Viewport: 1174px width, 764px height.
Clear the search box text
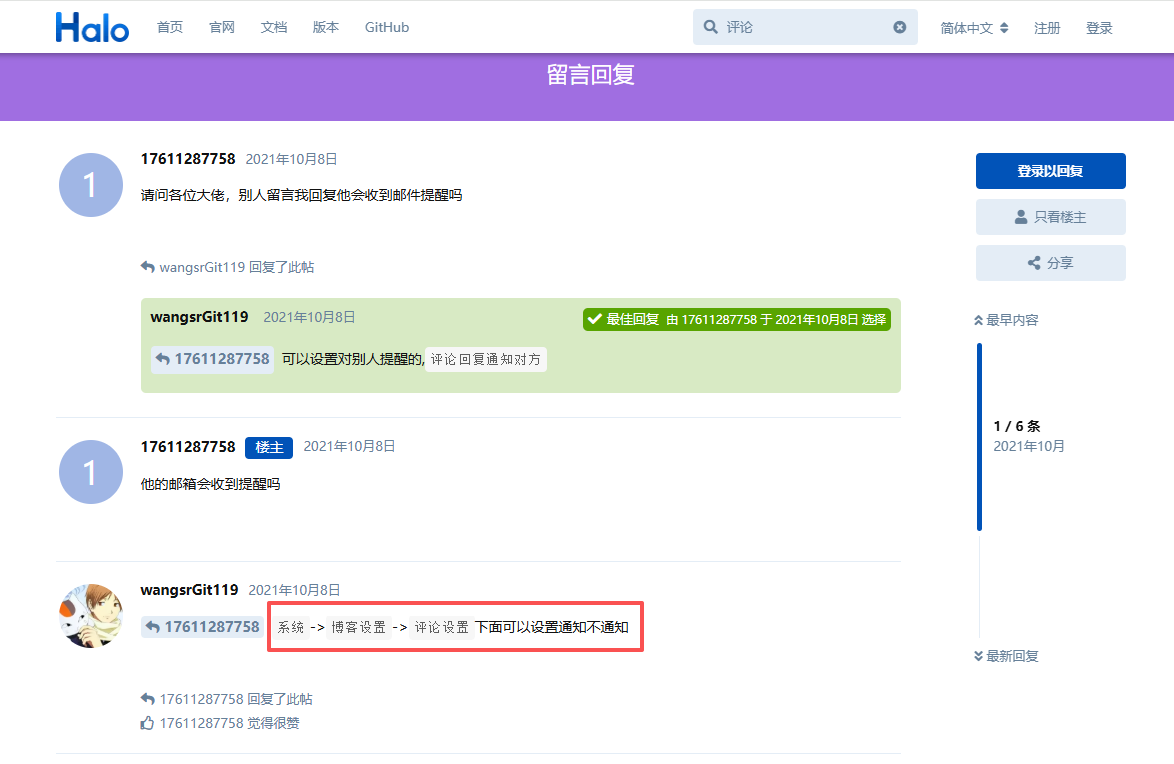click(x=899, y=27)
